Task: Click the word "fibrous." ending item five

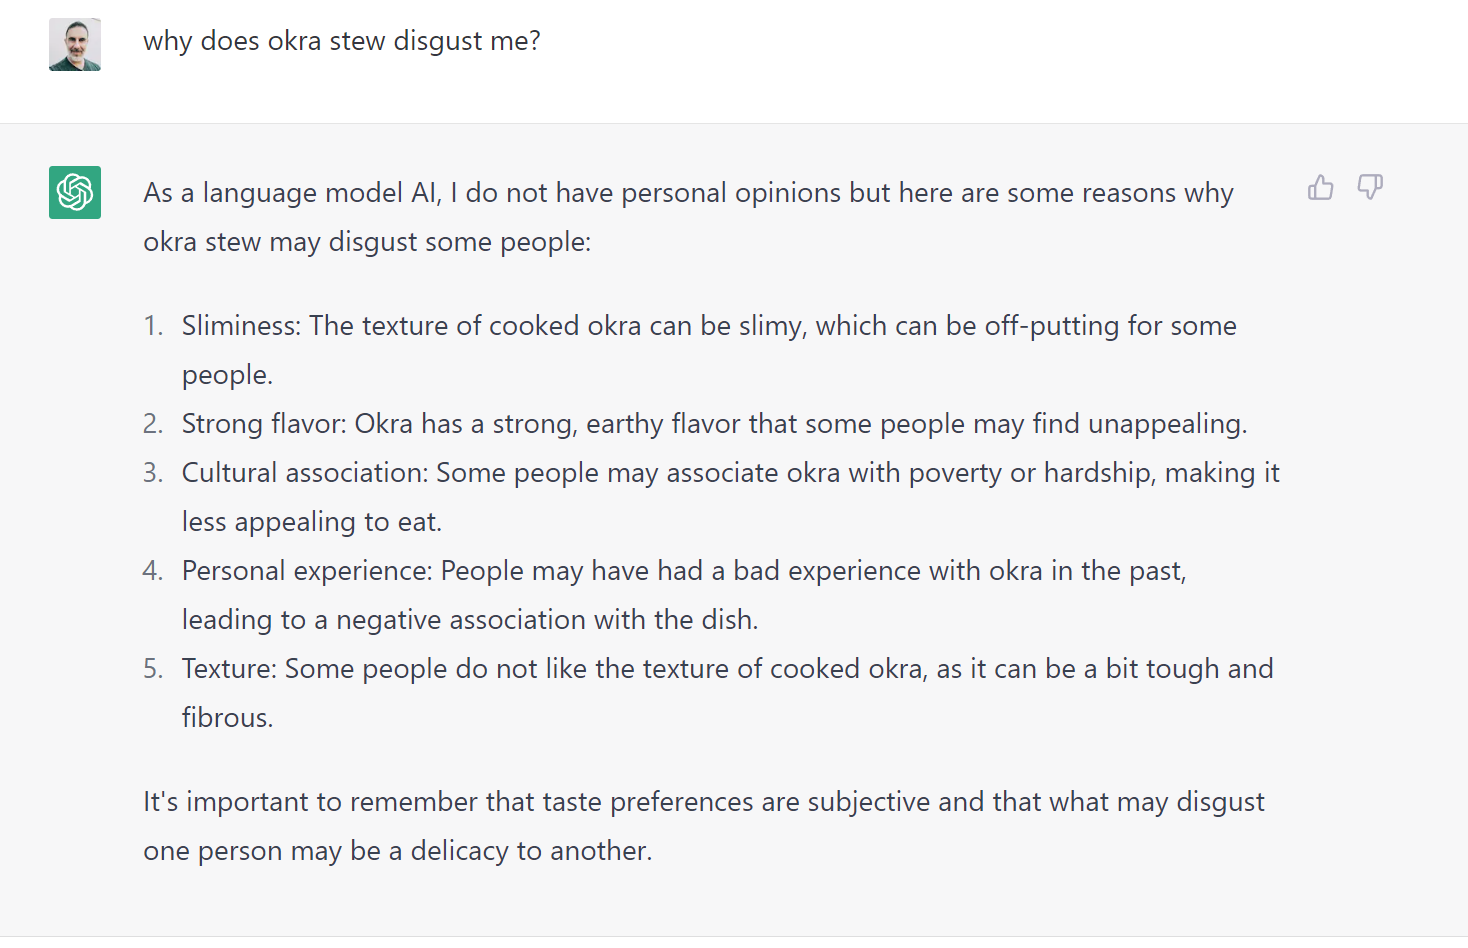Action: click(227, 718)
